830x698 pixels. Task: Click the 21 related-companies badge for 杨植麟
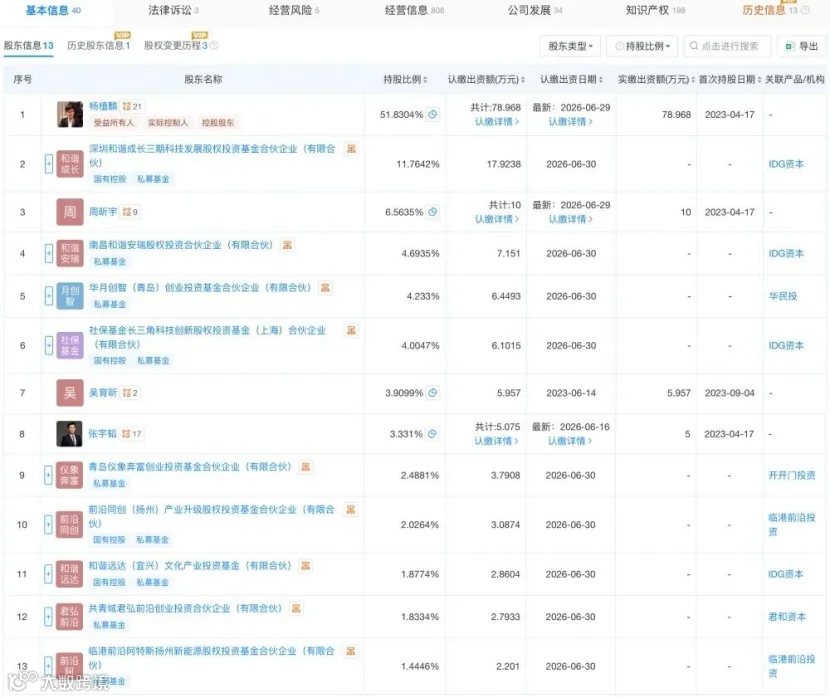132,106
